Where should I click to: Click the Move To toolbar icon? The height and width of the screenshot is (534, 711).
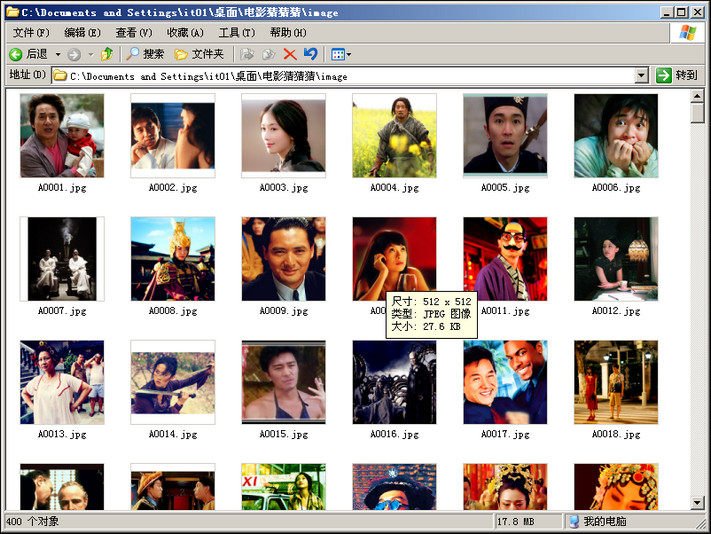[247, 55]
